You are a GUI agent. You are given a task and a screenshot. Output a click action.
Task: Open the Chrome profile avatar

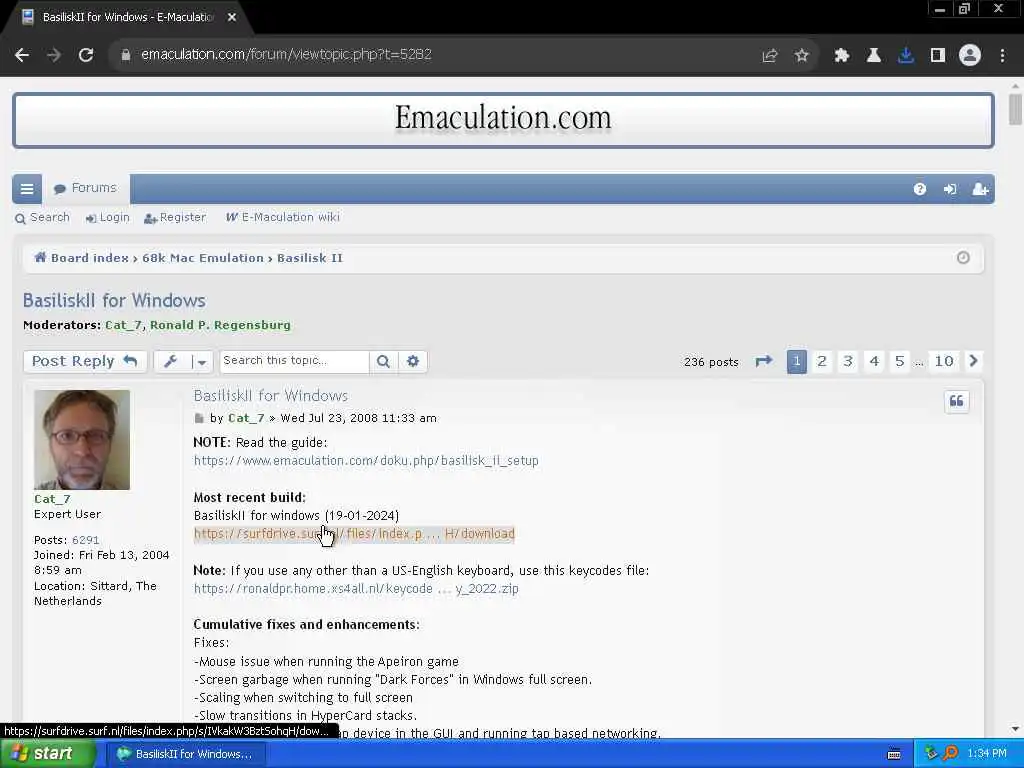tap(970, 56)
